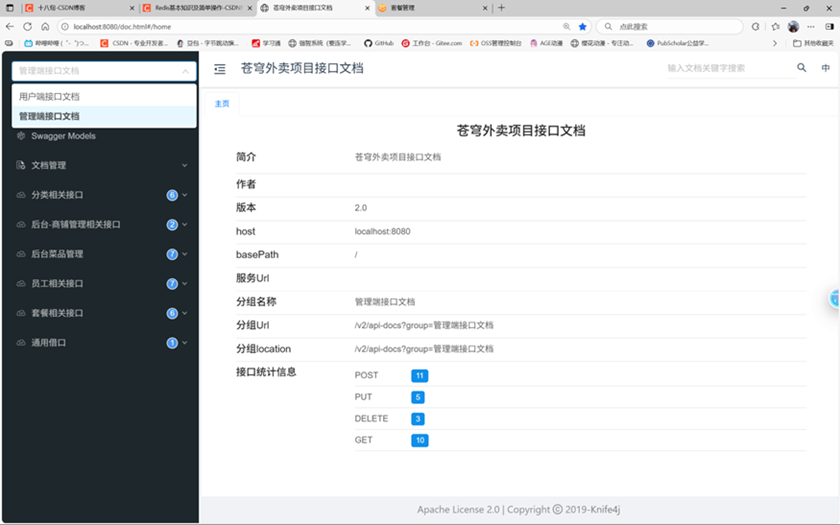This screenshot has height=525, width=840.
Task: Click the cloud icon beside 员工相关接口
Action: [20, 283]
